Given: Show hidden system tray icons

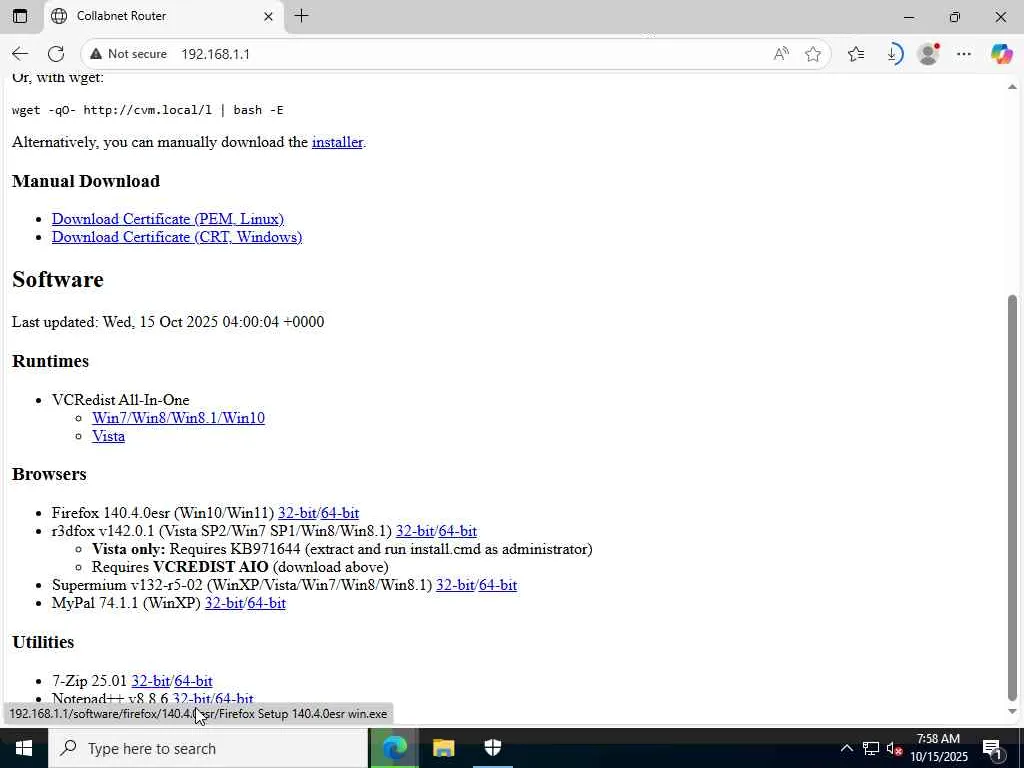Looking at the screenshot, I should 846,748.
